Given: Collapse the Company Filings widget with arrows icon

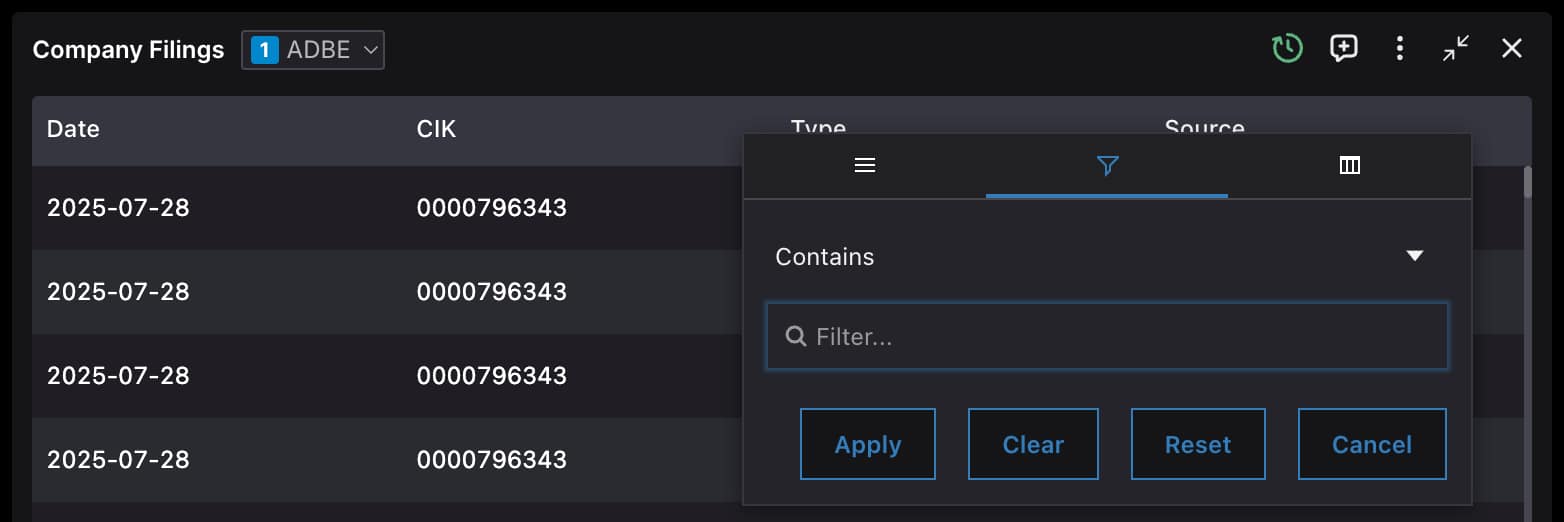Looking at the screenshot, I should tap(1456, 48).
